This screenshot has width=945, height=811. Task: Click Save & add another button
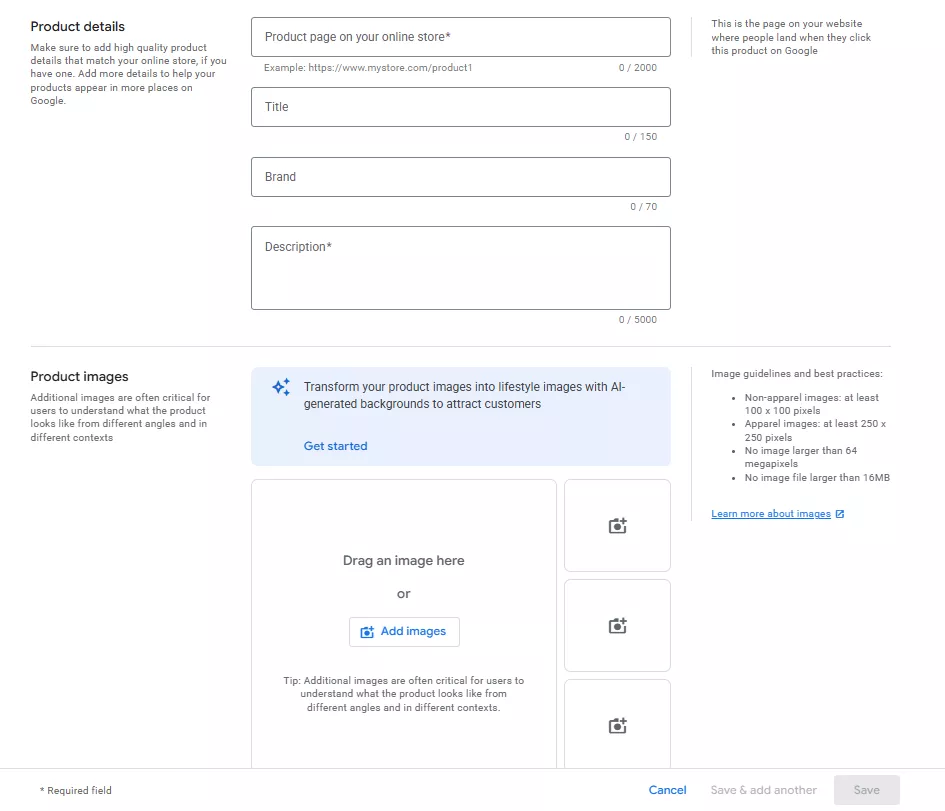pos(763,790)
